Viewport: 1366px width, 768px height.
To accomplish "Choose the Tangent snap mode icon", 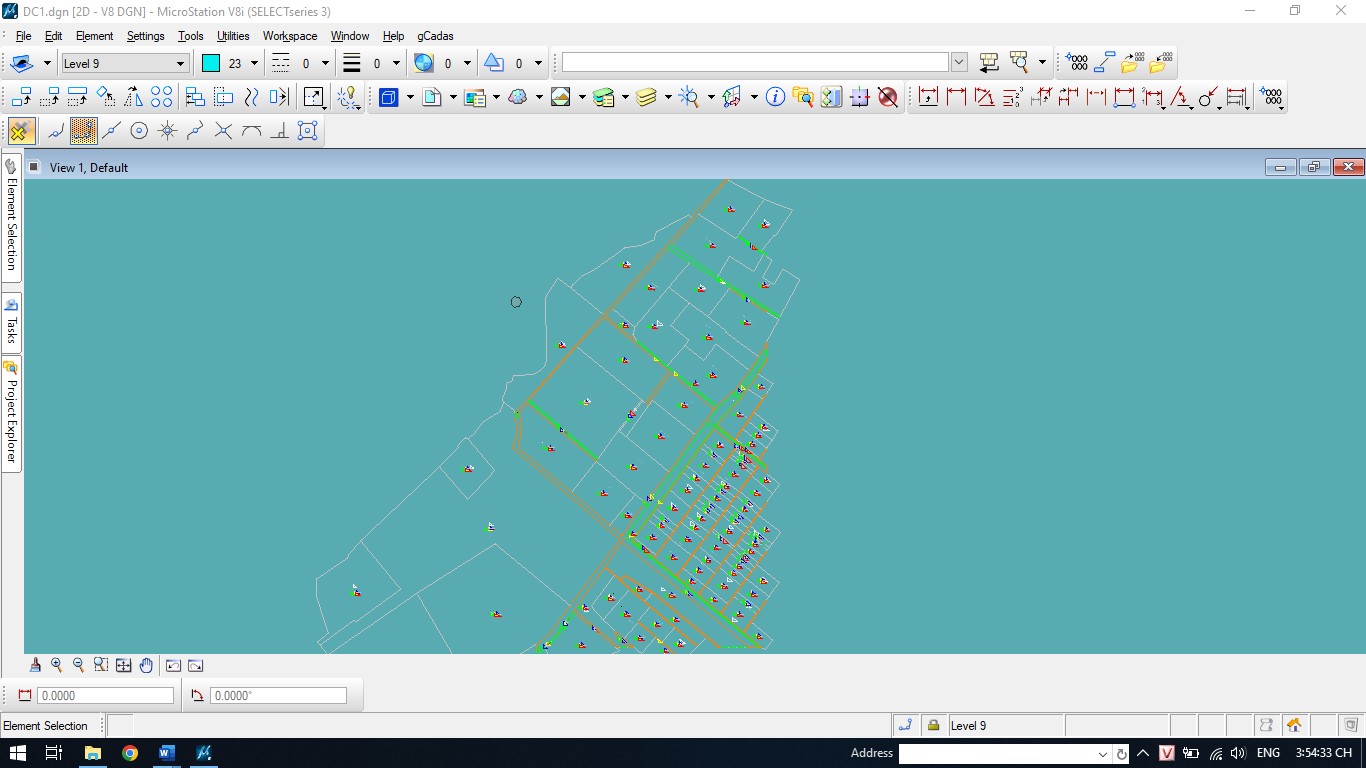I will 251,131.
